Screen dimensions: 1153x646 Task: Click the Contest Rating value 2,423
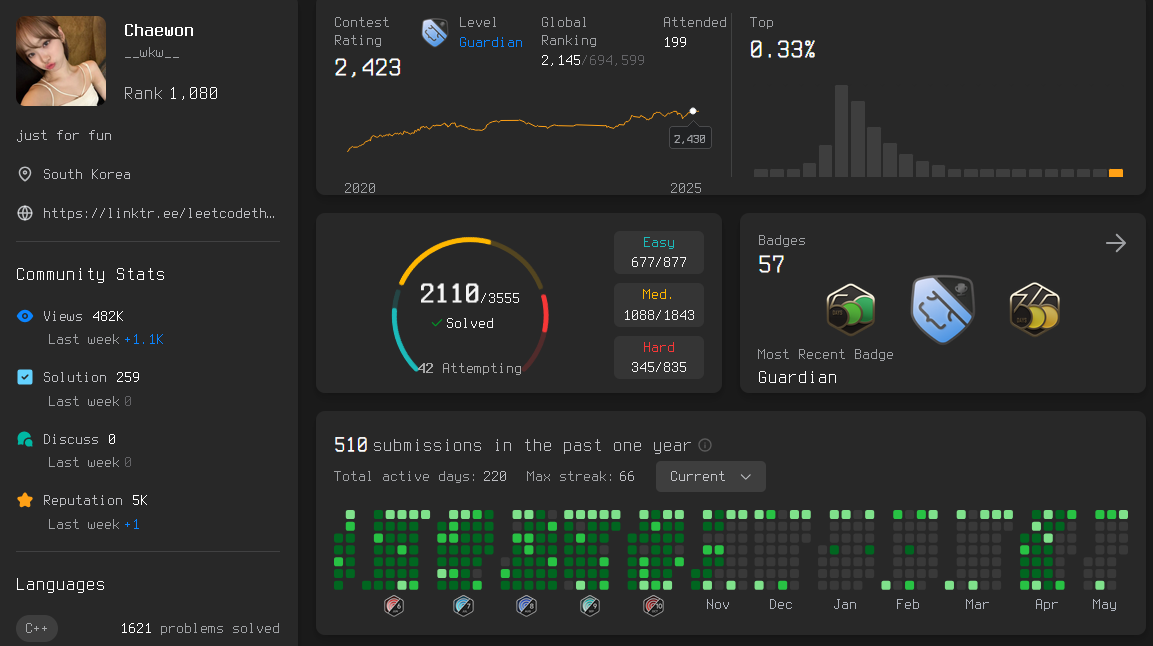[x=368, y=68]
